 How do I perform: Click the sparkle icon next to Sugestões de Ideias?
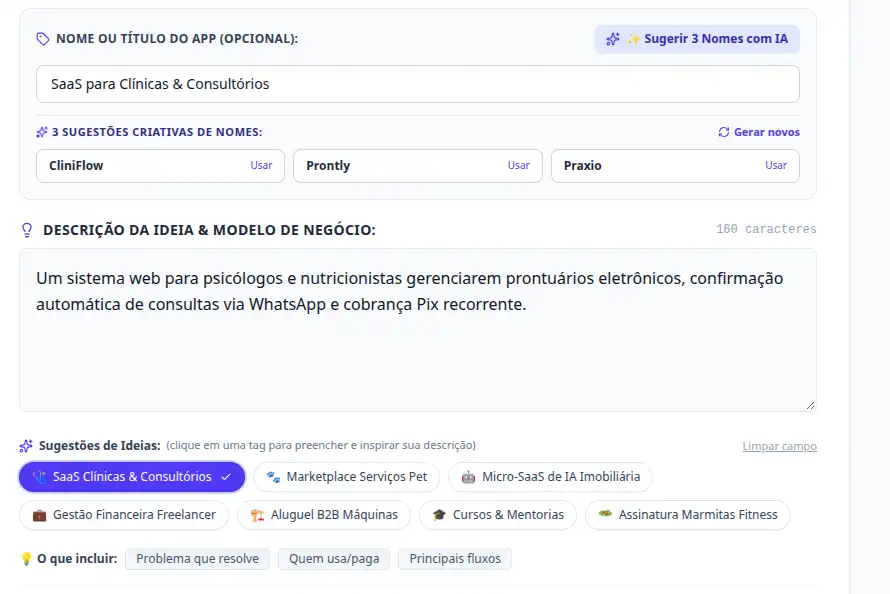26,446
